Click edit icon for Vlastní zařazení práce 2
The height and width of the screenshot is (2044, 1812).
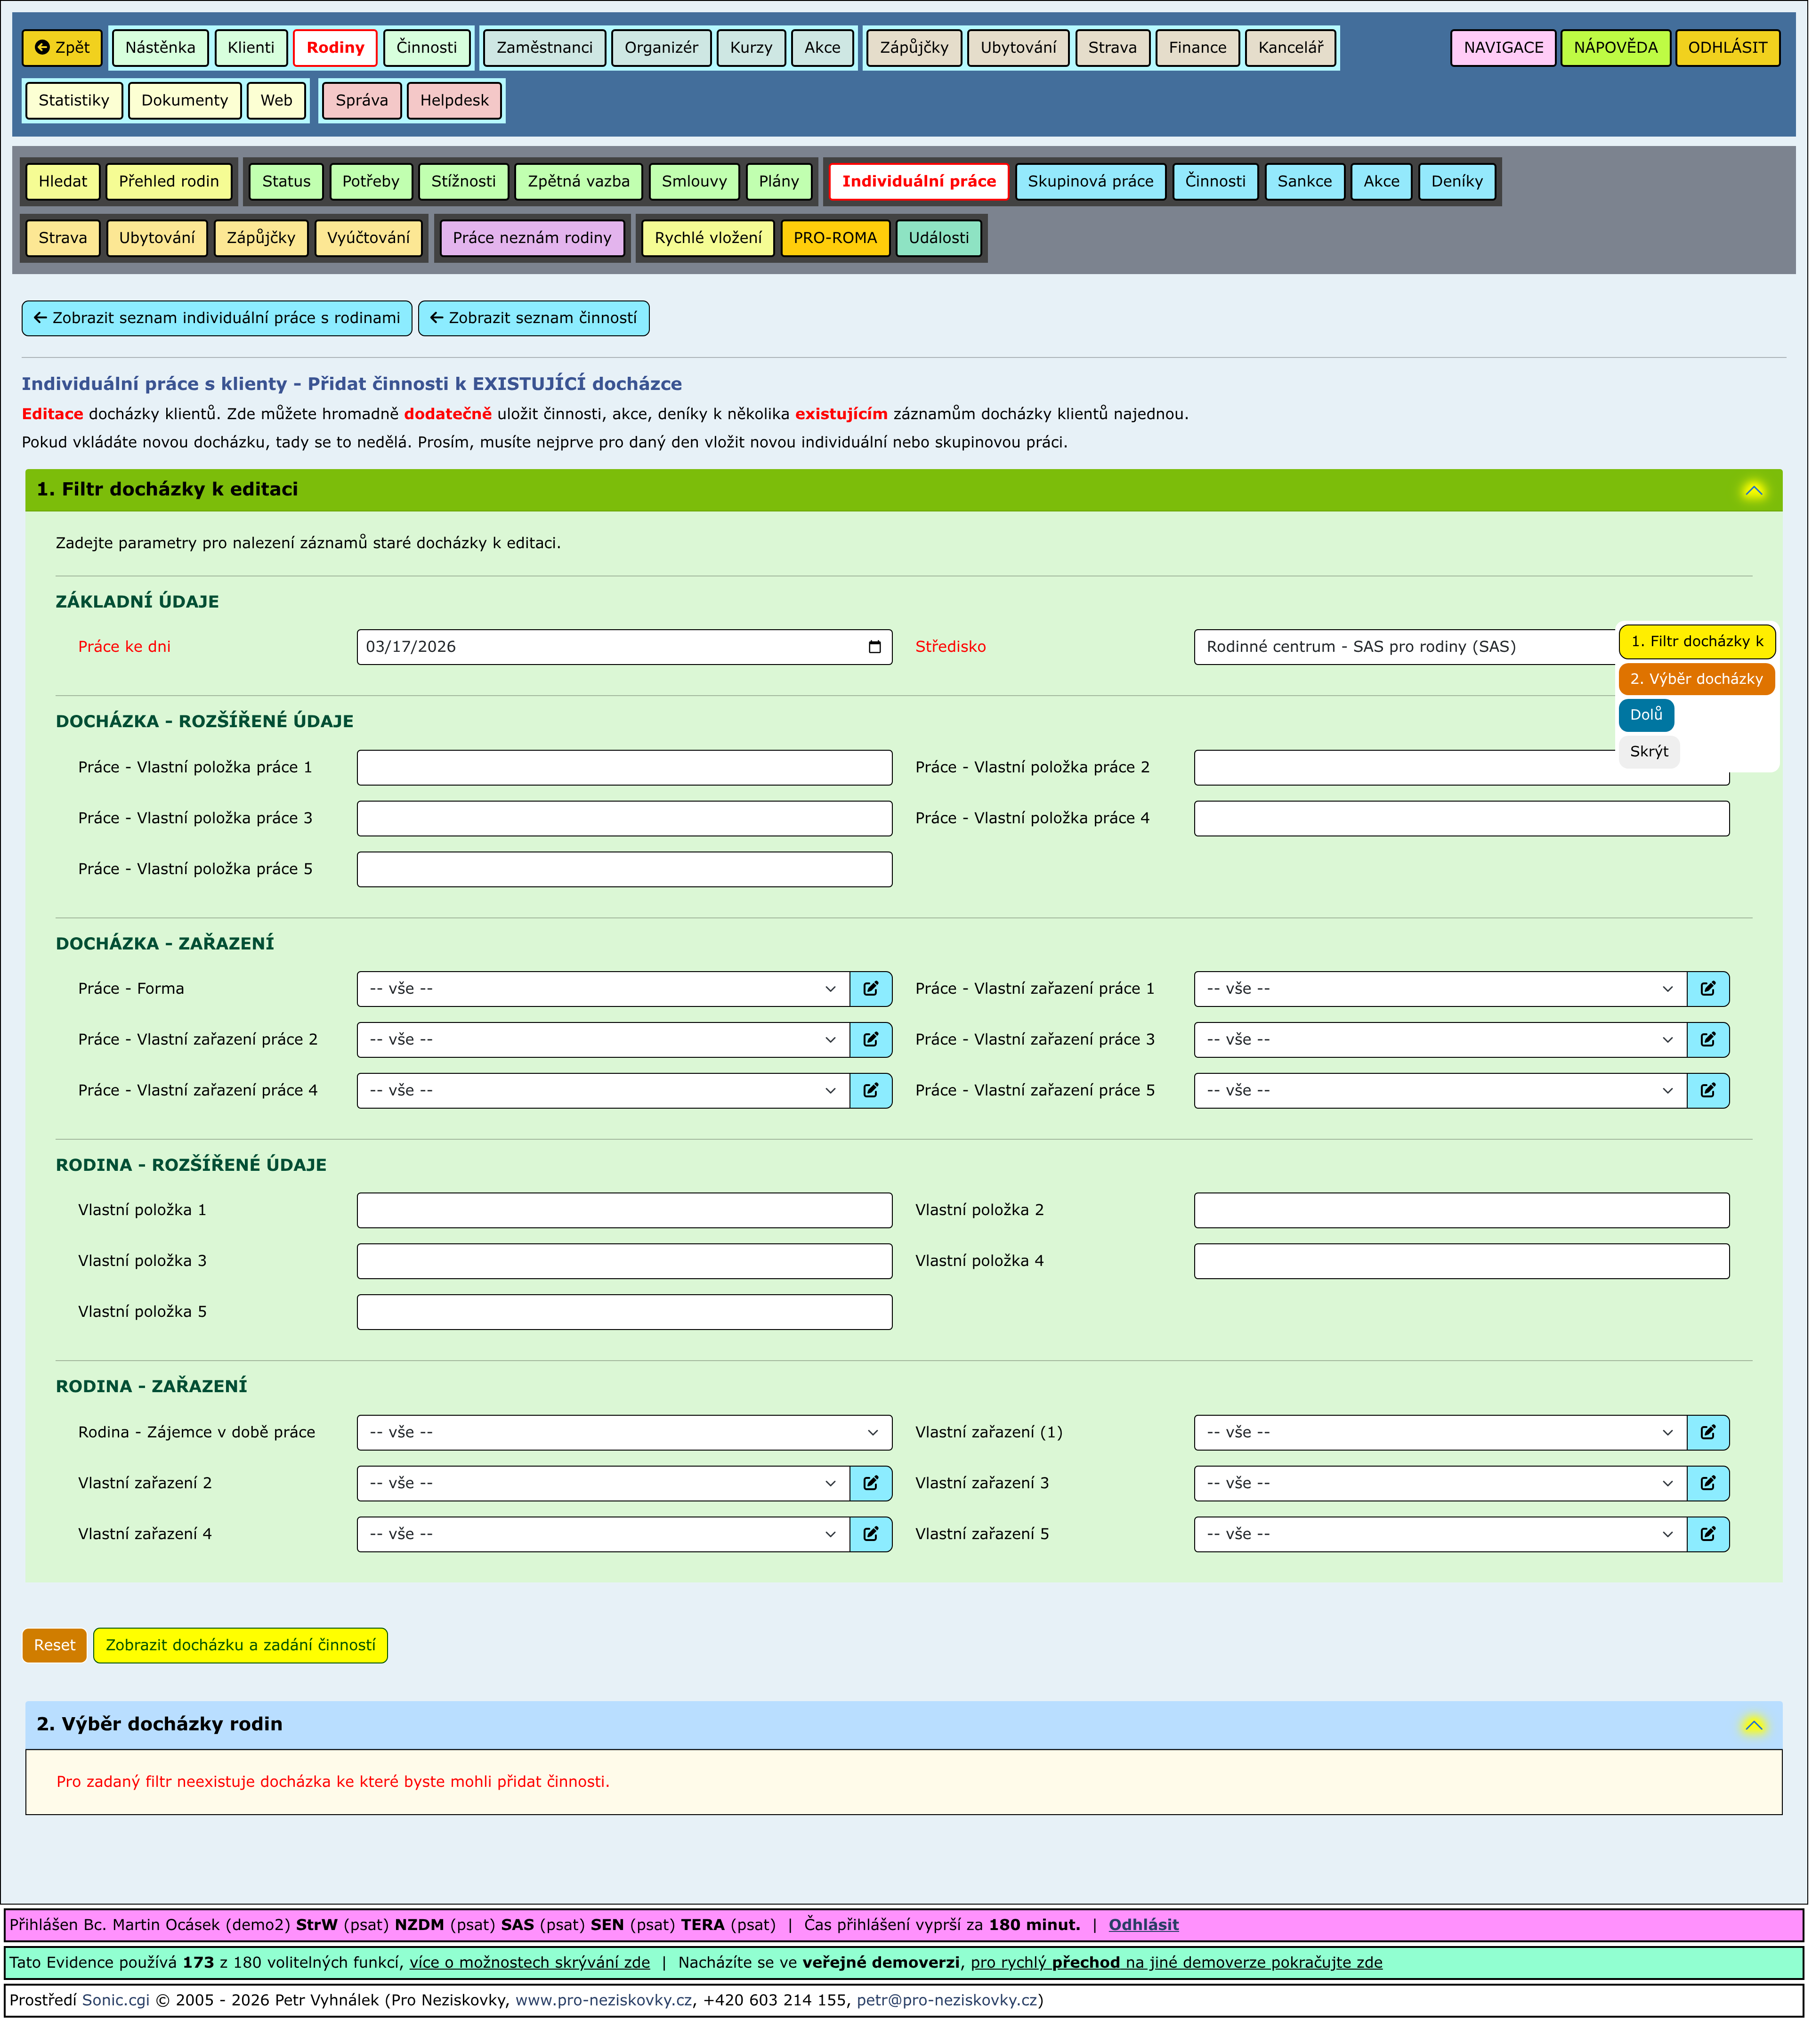click(x=871, y=1040)
